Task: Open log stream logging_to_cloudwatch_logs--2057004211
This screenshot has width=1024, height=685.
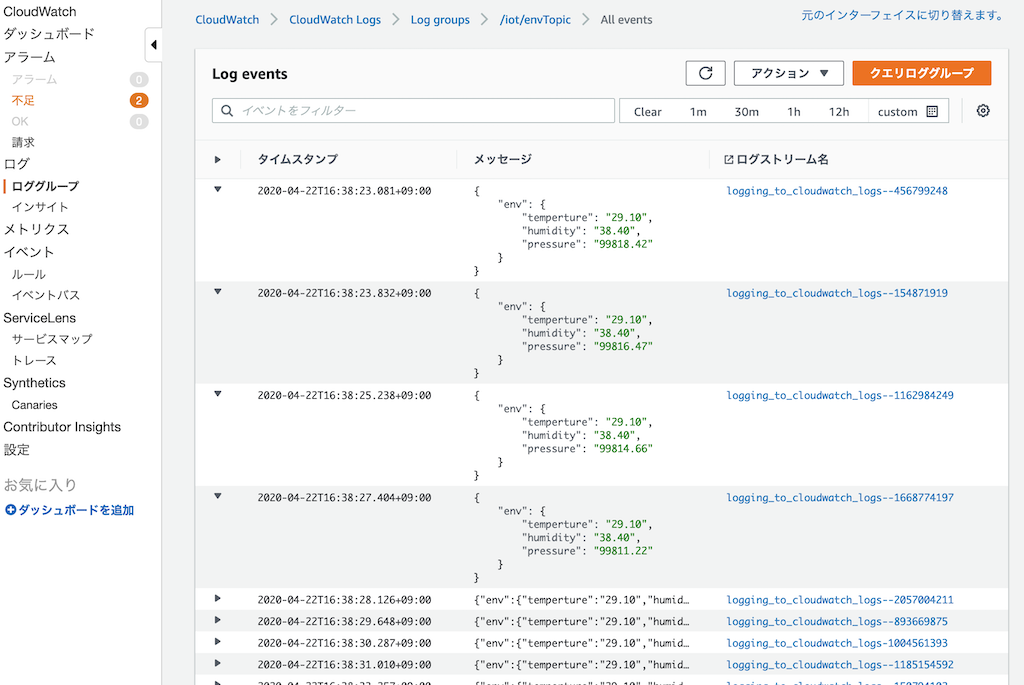Action: pyautogui.click(x=840, y=599)
